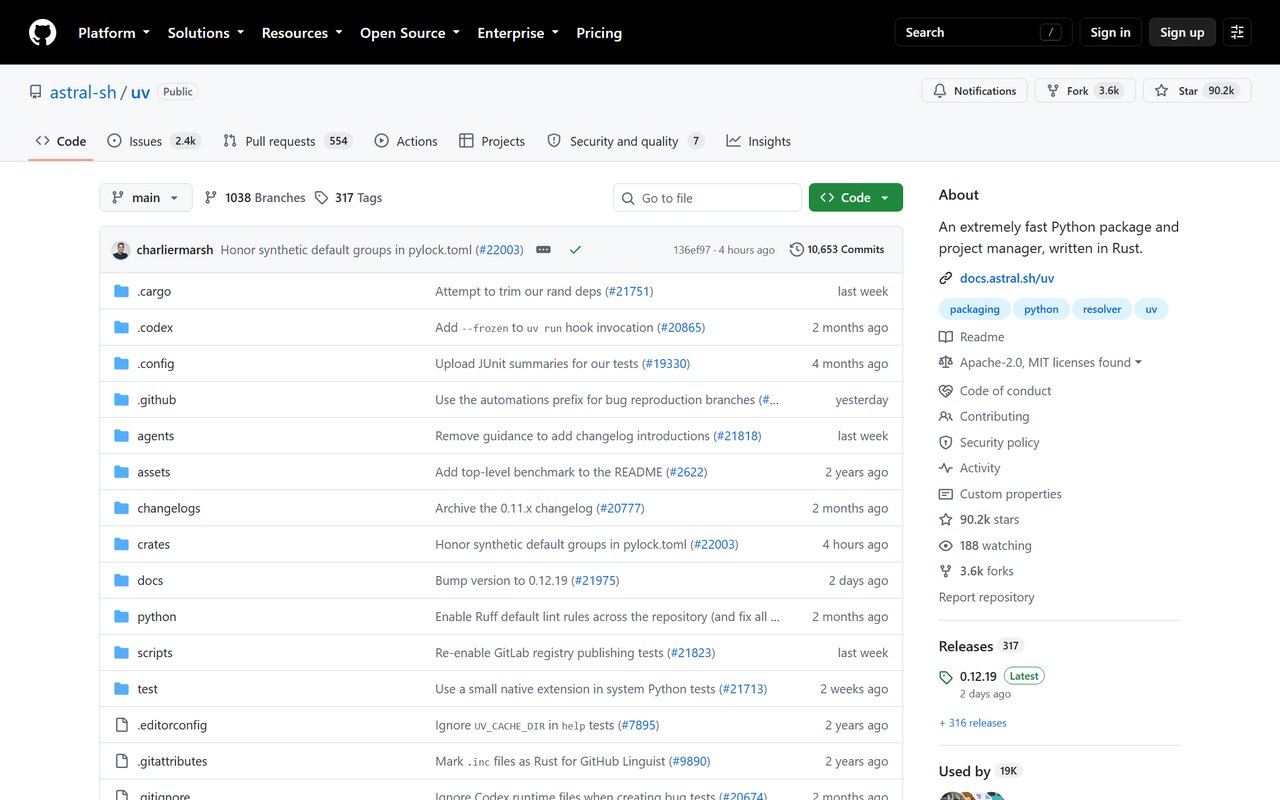View the 1038 Branches link
This screenshot has height=800, width=1280.
click(x=255, y=197)
